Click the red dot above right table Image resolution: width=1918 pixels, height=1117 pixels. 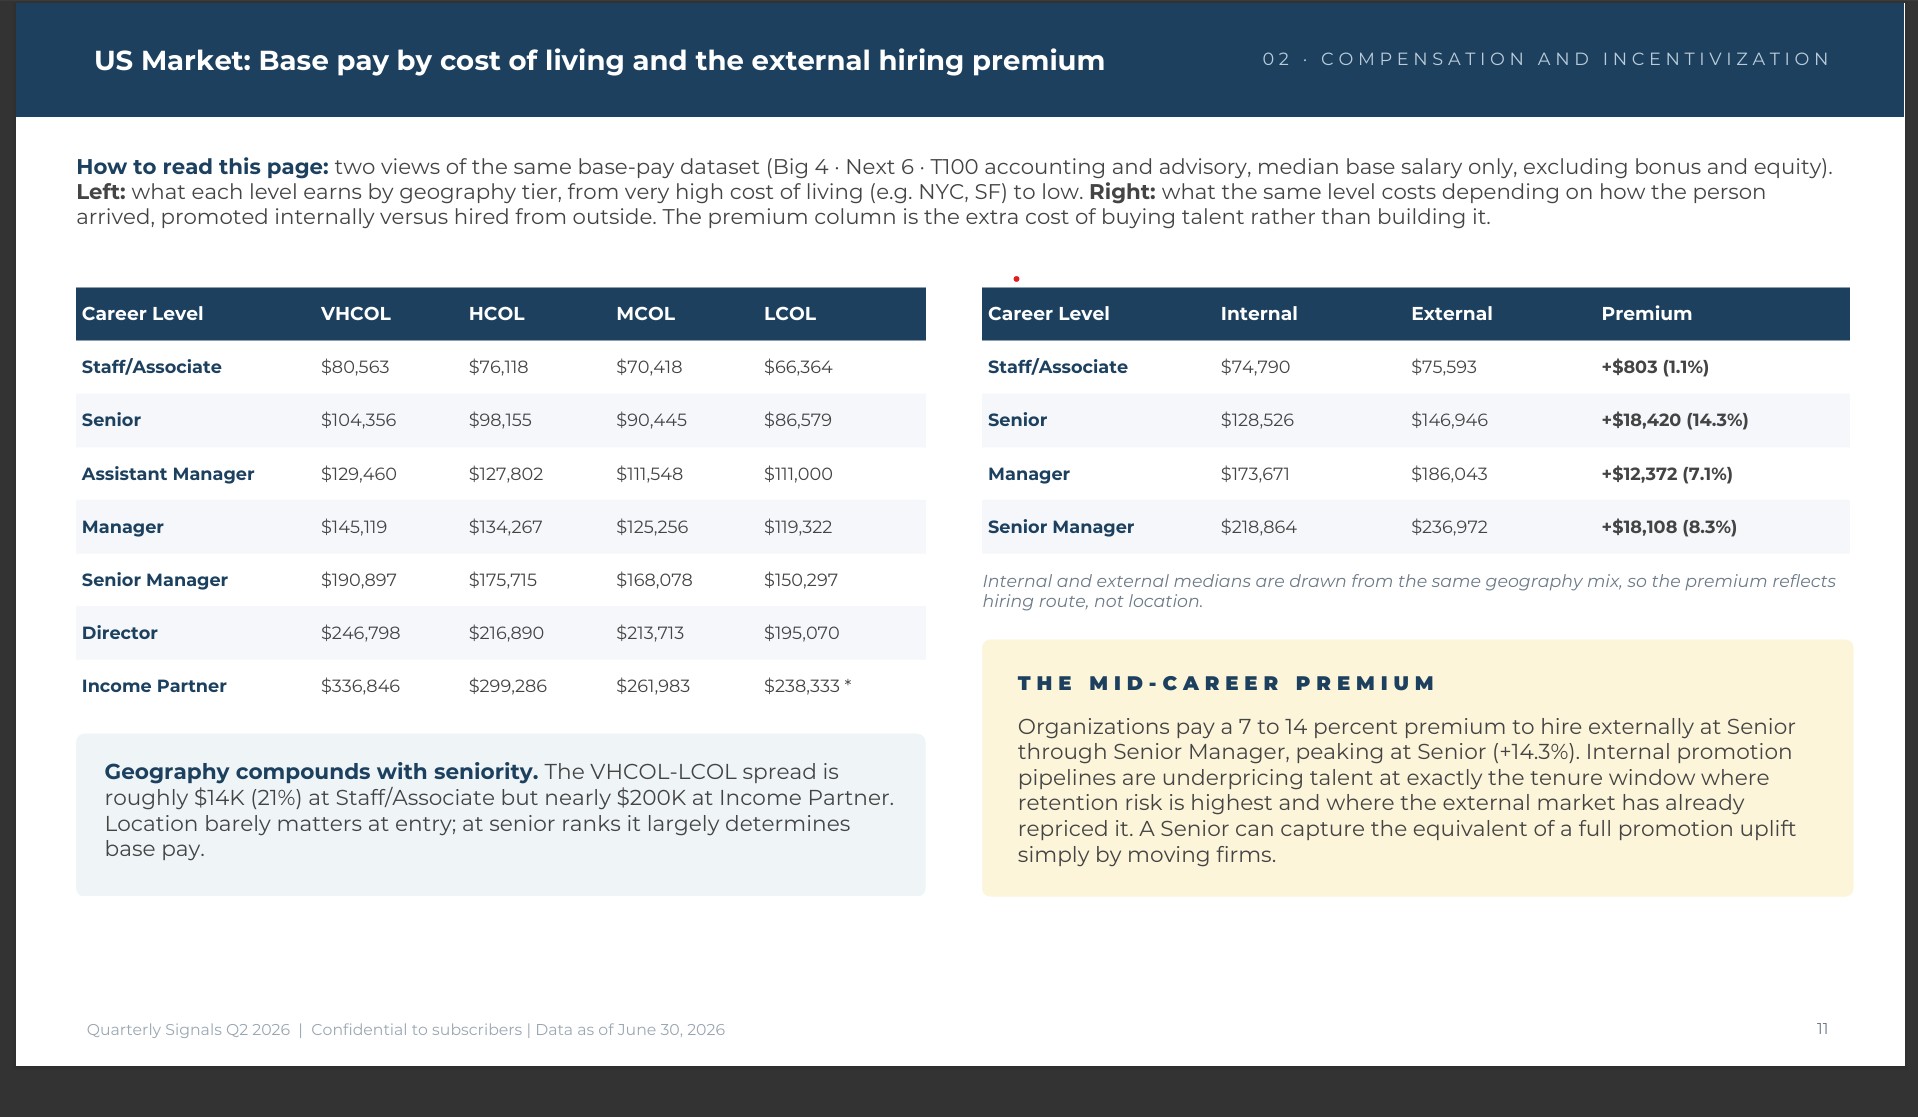point(1016,279)
